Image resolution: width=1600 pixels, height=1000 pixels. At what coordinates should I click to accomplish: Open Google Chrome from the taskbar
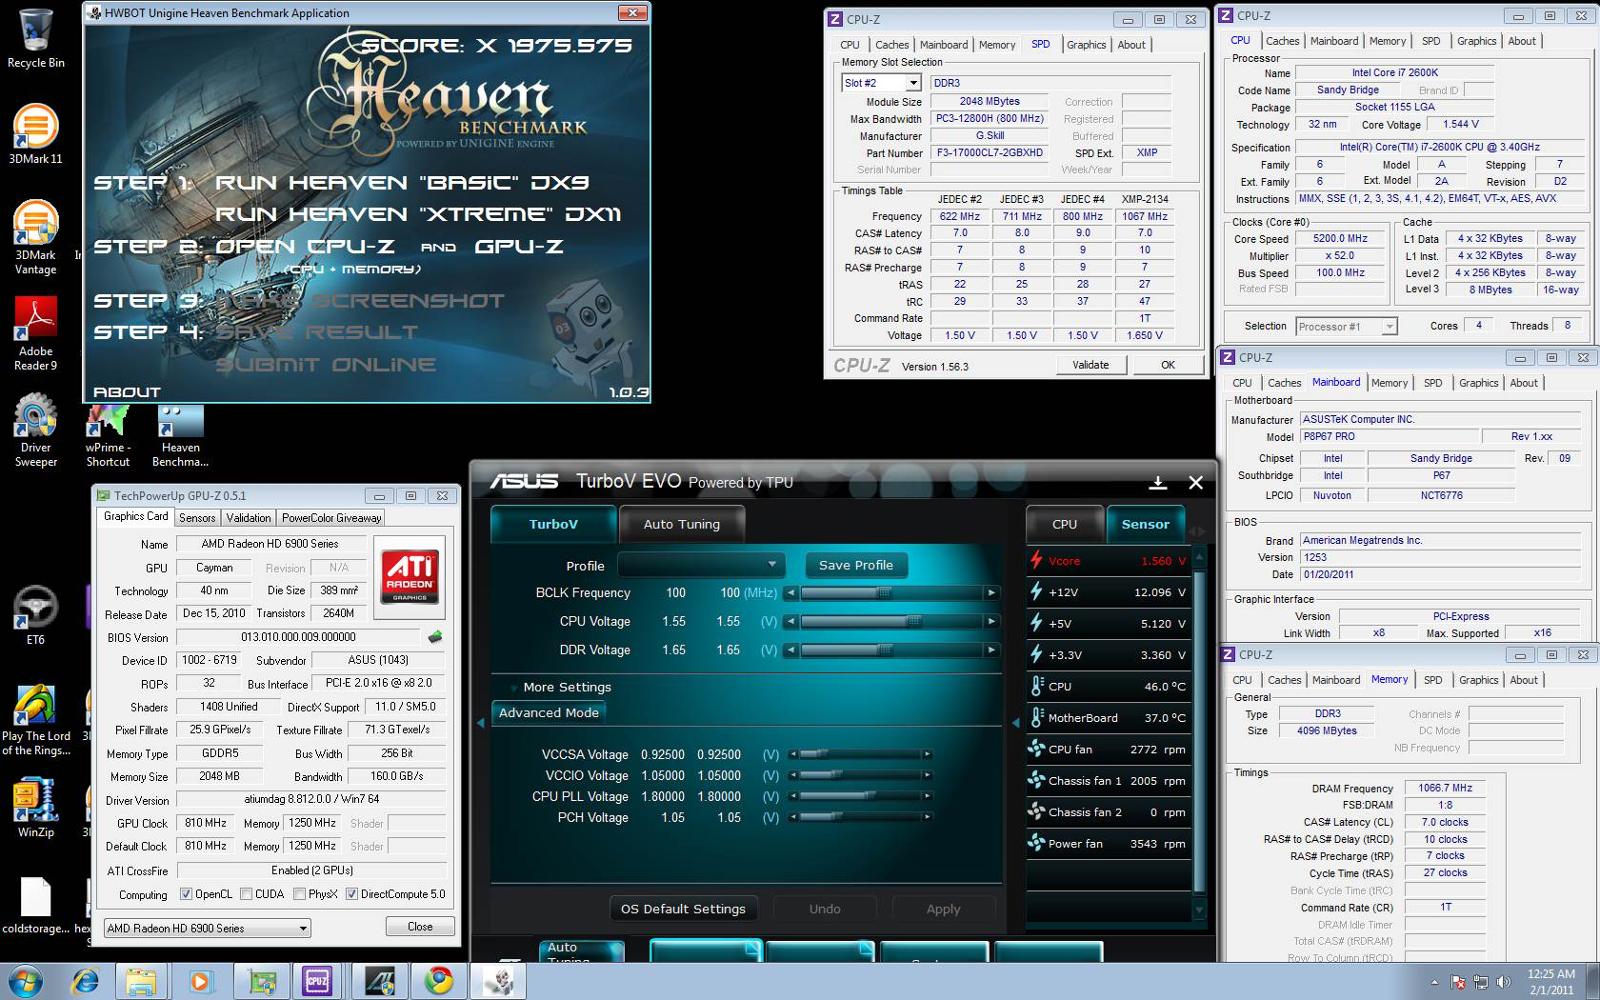(438, 982)
